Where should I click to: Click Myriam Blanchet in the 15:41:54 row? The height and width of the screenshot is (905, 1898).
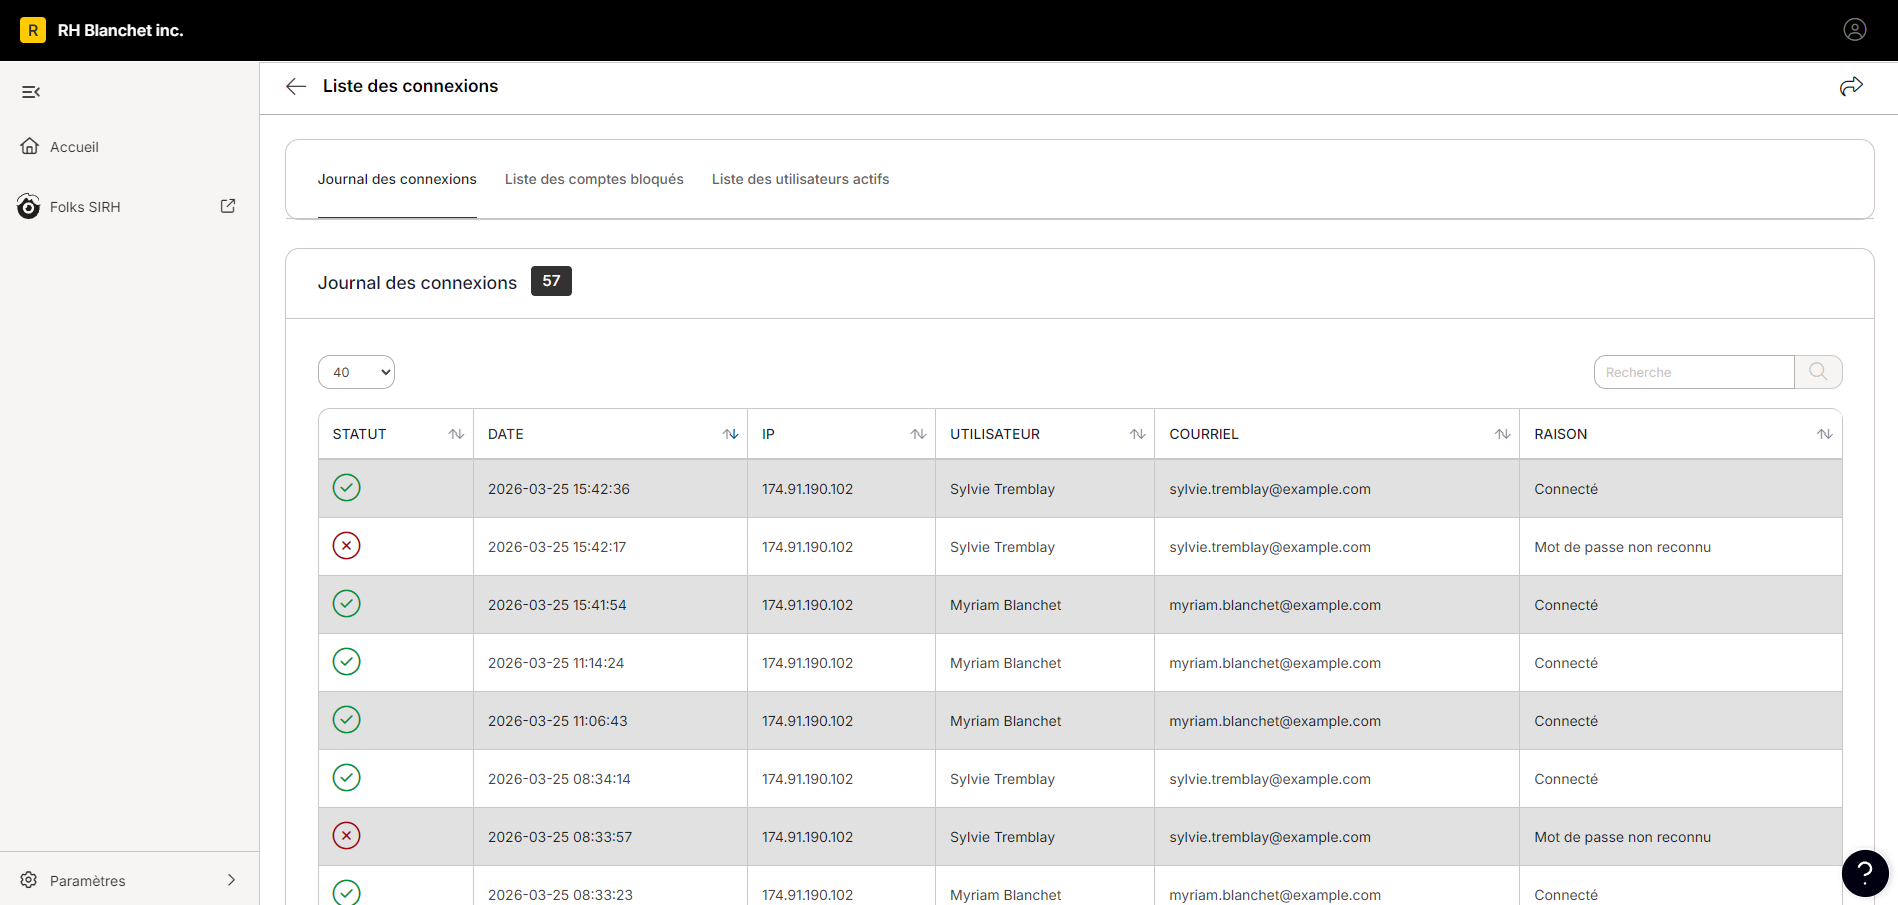1006,605
